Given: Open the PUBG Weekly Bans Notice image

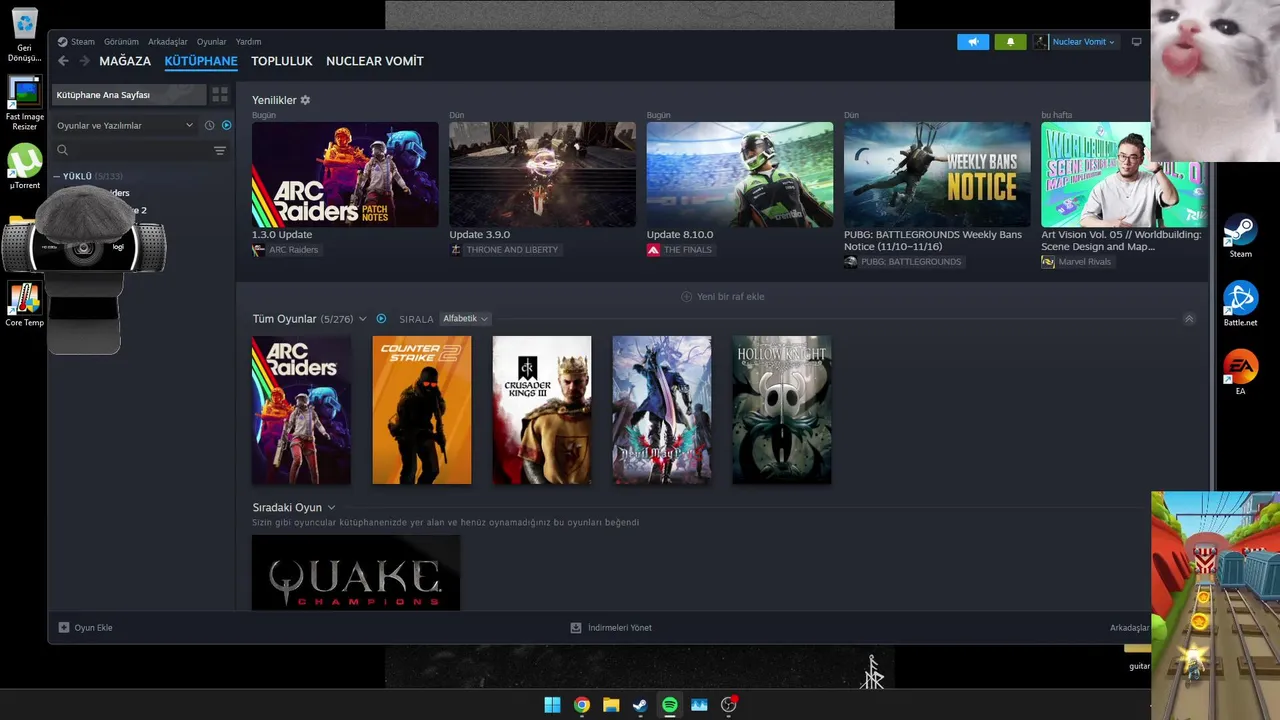Looking at the screenshot, I should point(937,174).
